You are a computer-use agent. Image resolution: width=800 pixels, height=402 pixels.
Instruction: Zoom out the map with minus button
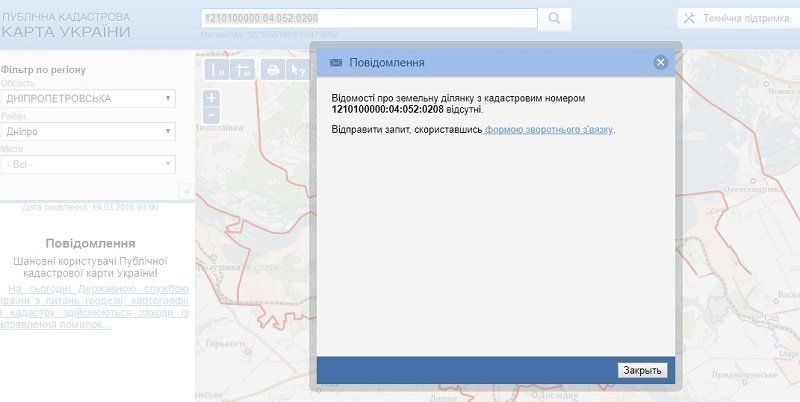(x=211, y=115)
